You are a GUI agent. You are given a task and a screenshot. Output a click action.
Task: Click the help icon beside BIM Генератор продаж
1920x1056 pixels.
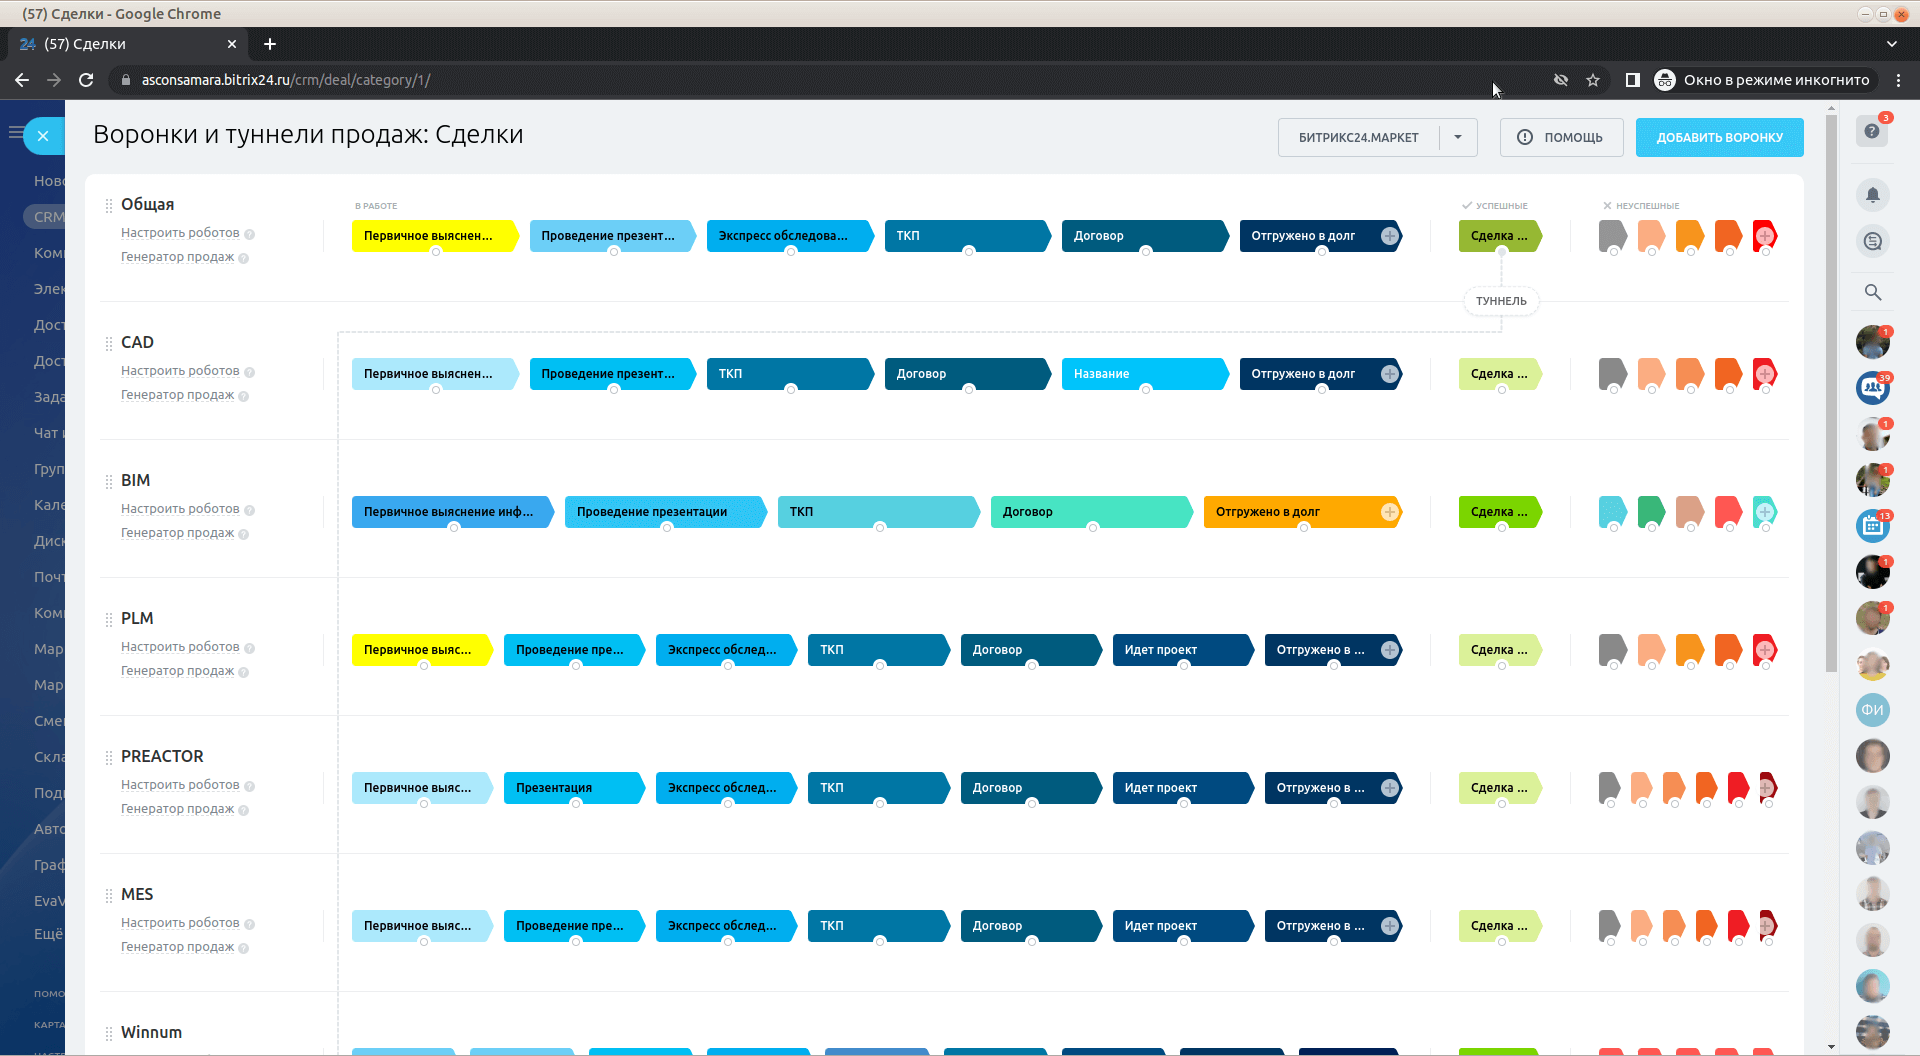point(244,534)
